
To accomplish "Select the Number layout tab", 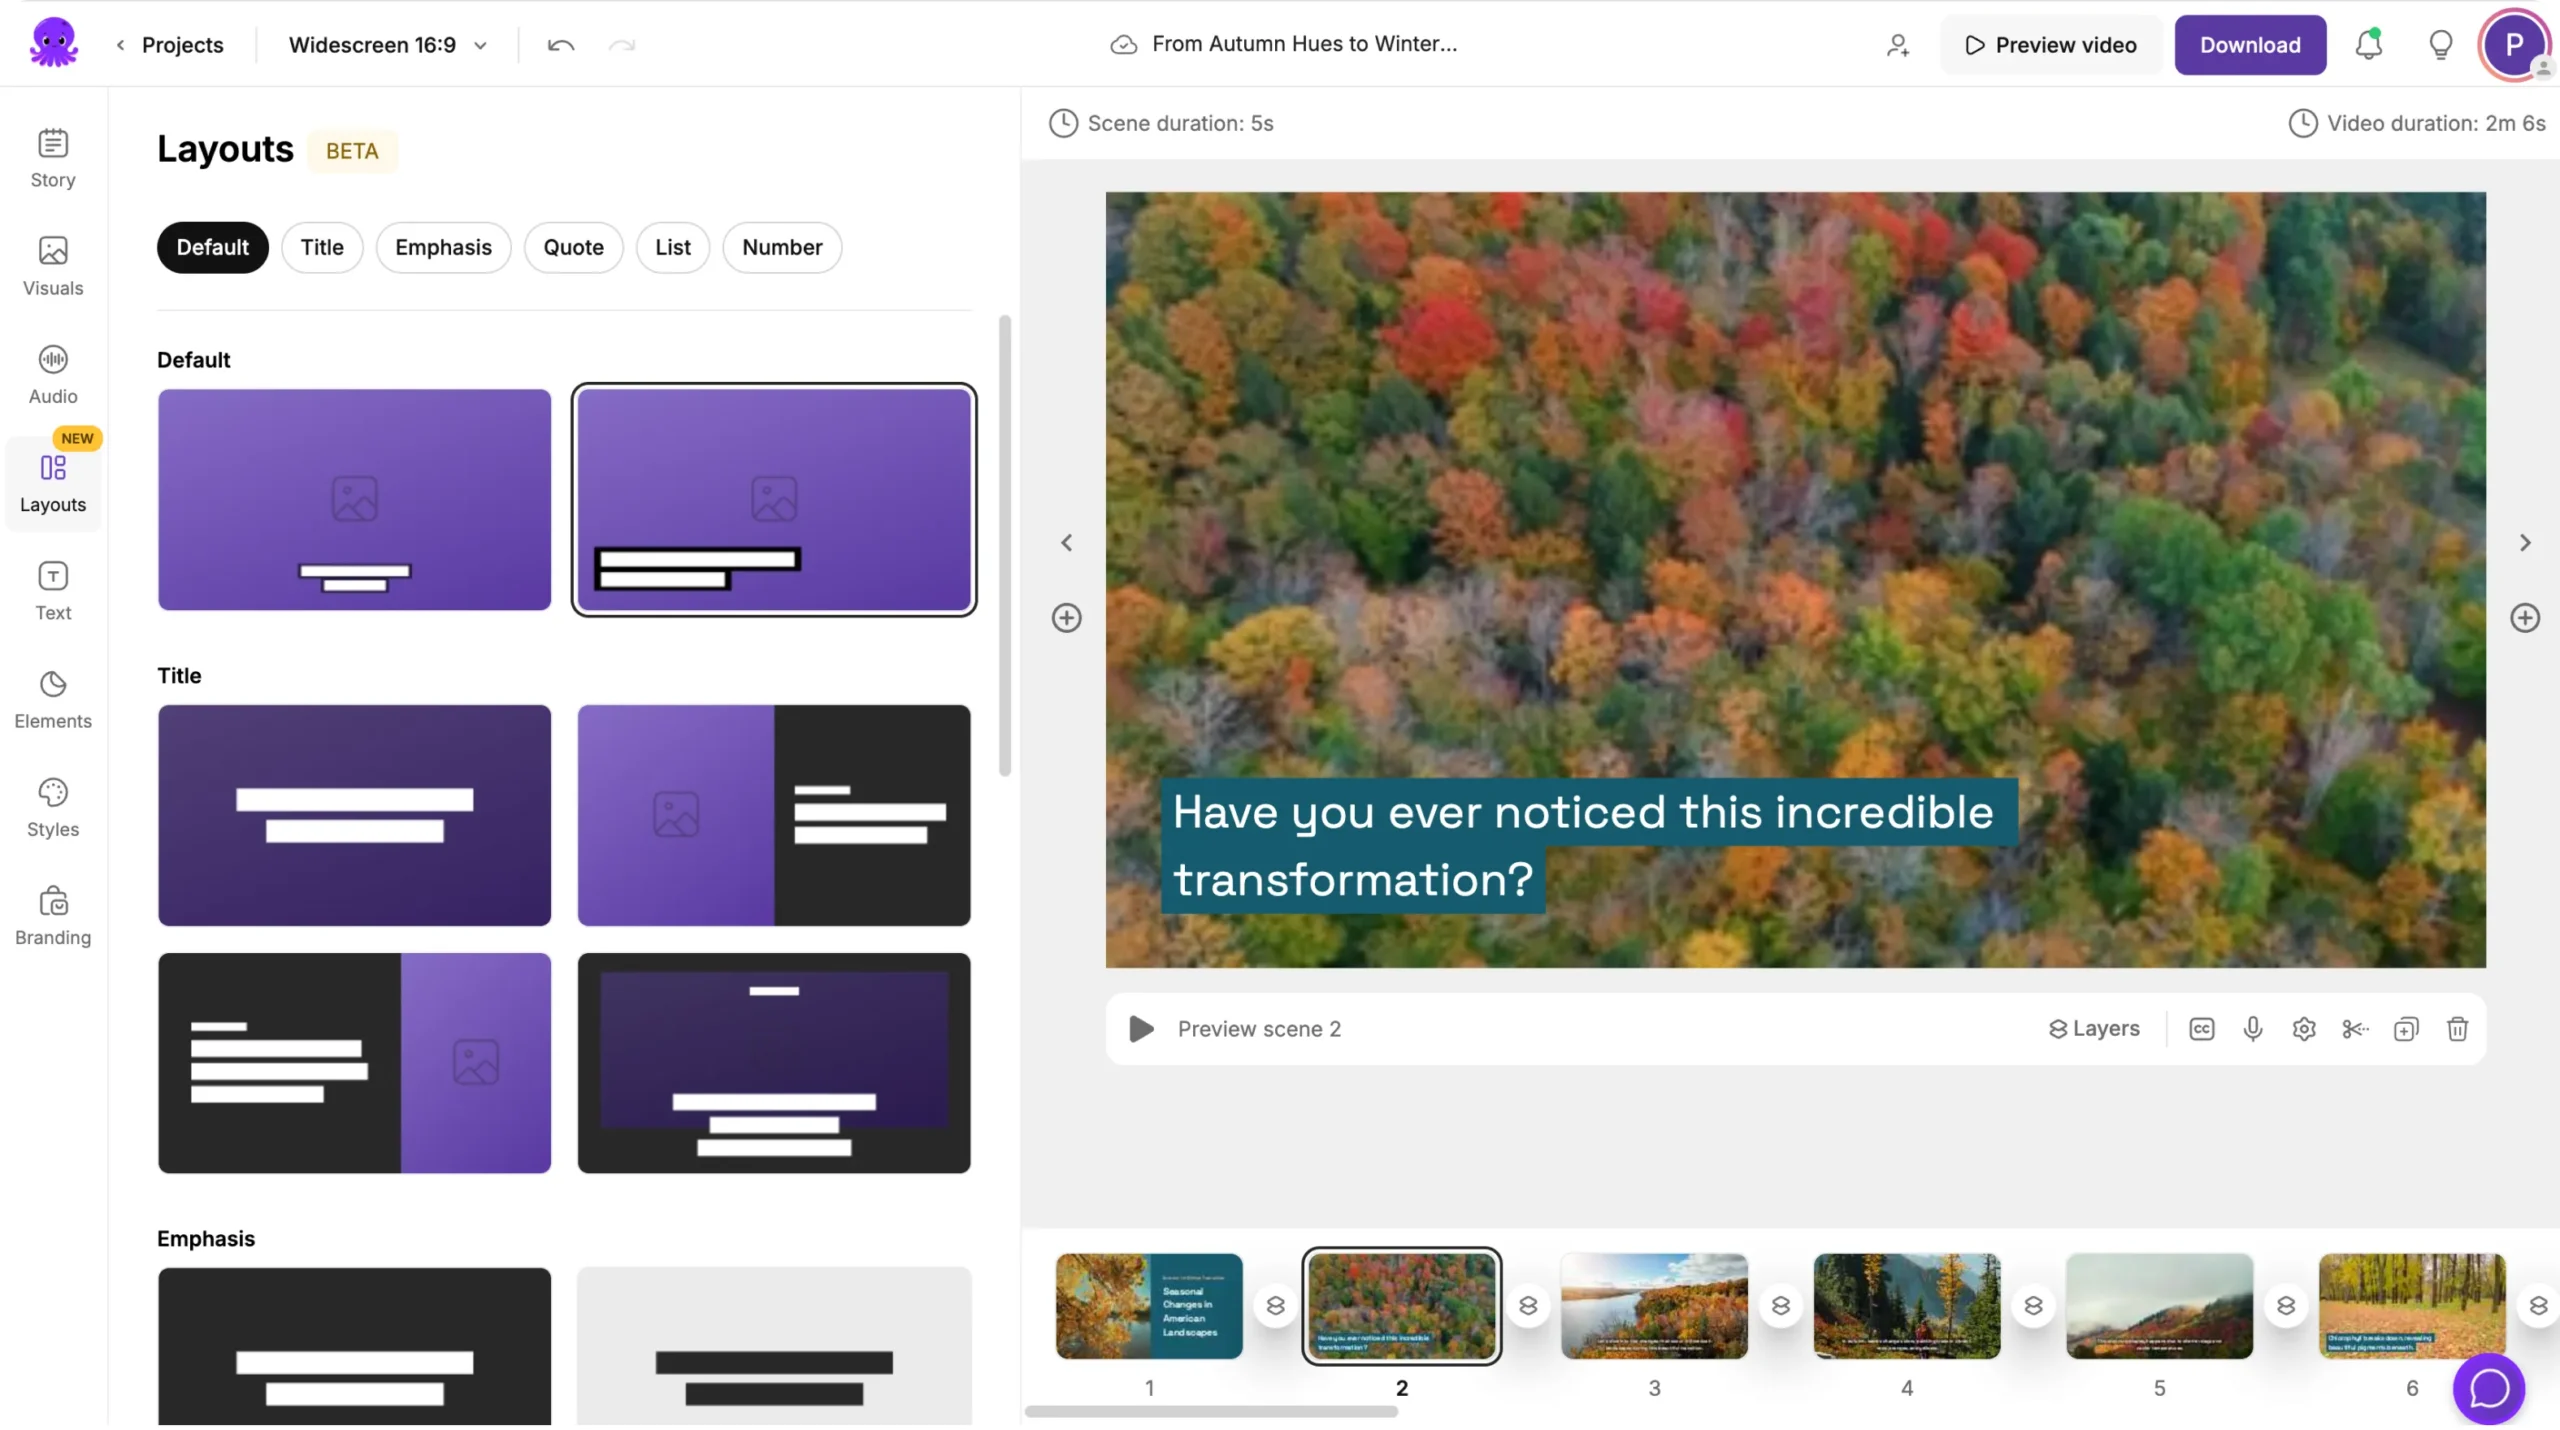I will pyautogui.click(x=782, y=247).
